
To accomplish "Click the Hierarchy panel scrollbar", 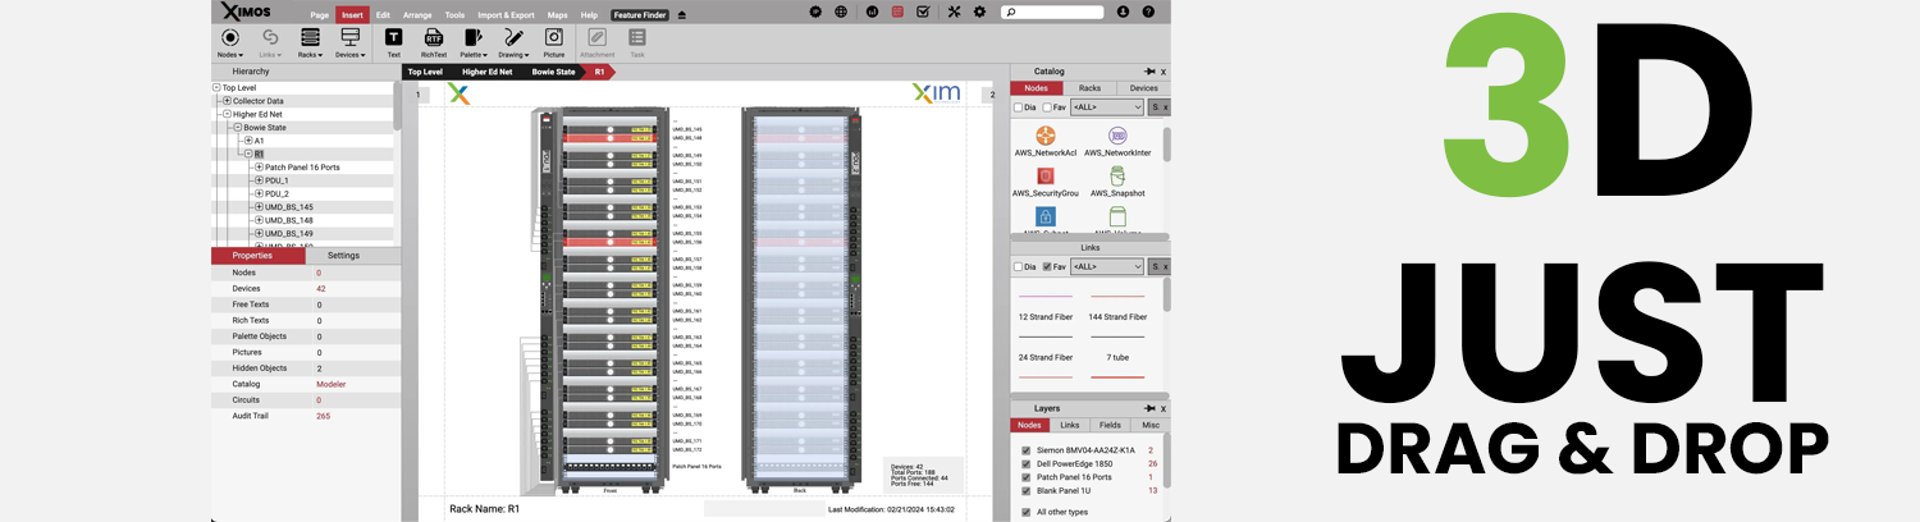I will (x=397, y=108).
